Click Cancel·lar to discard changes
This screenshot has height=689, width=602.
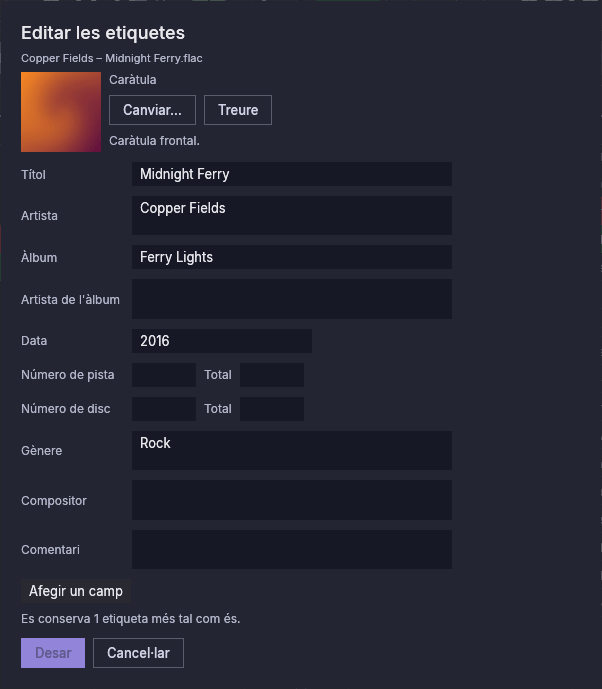point(138,653)
